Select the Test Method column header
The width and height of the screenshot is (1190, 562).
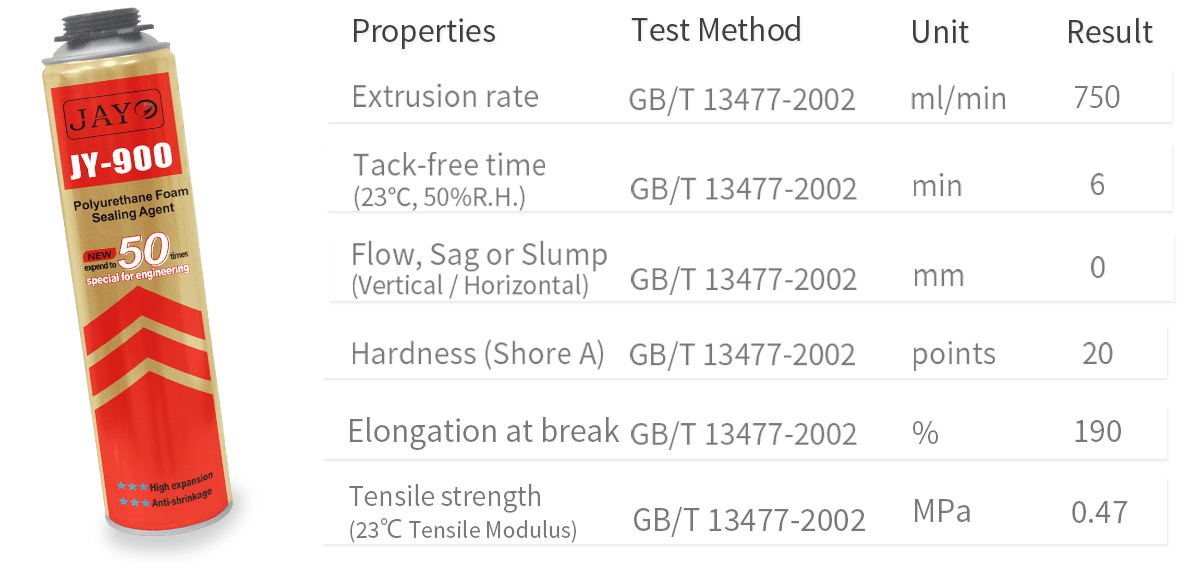[x=715, y=30]
